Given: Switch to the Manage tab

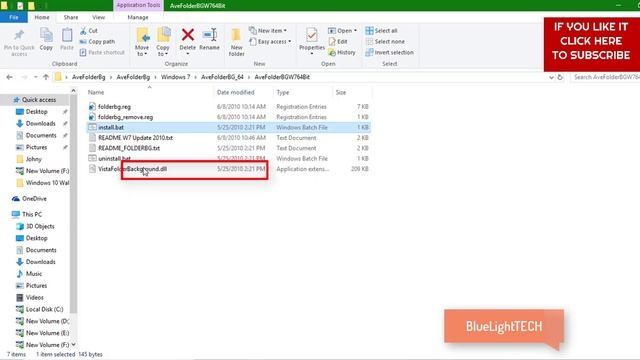Looking at the screenshot, I should (x=138, y=18).
